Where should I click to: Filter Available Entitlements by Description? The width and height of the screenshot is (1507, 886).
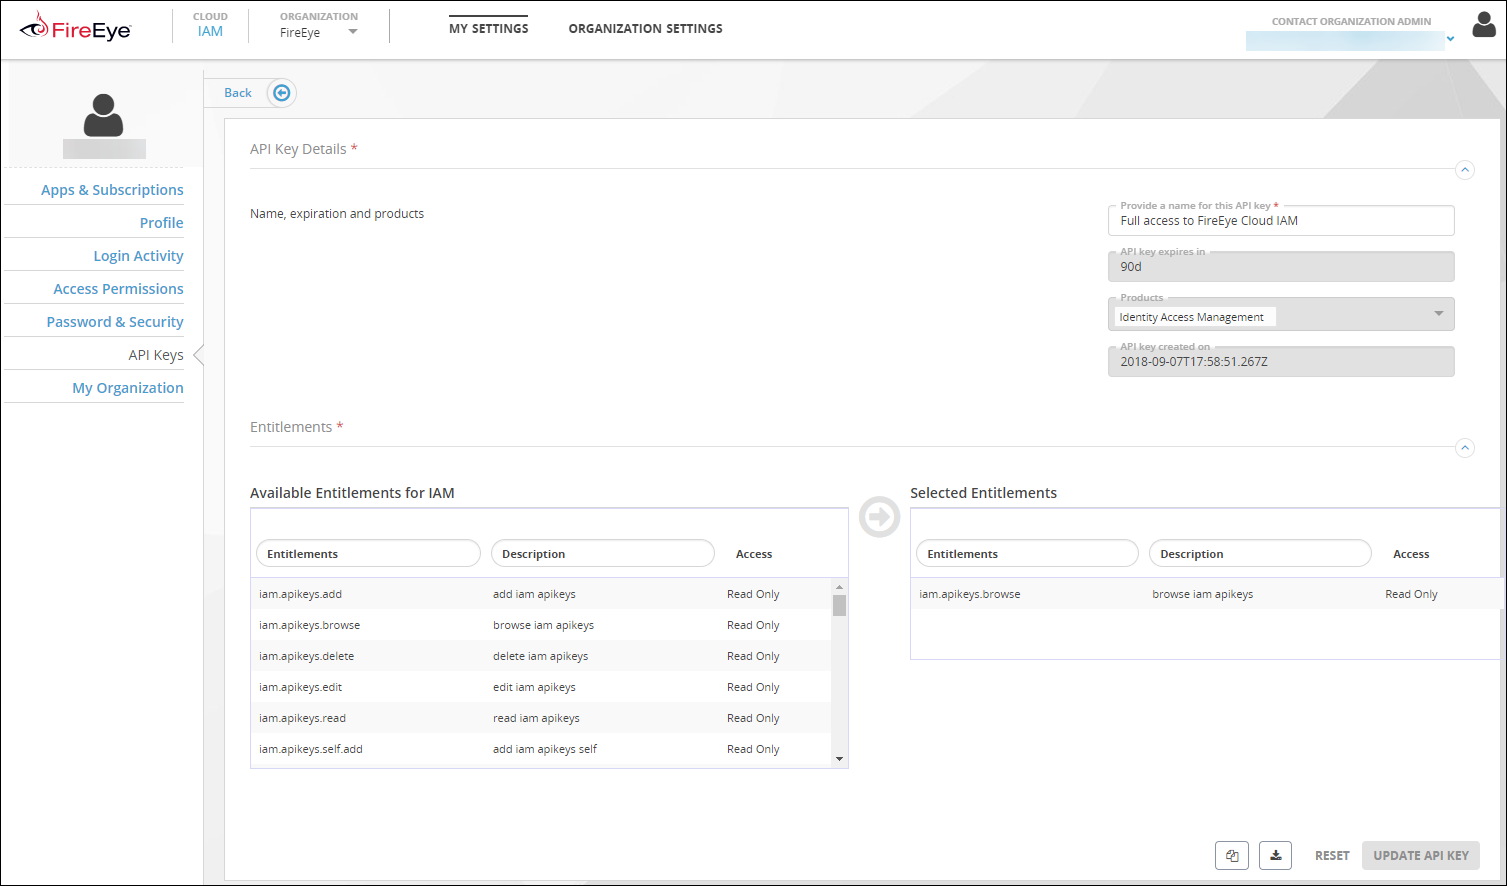pyautogui.click(x=603, y=554)
